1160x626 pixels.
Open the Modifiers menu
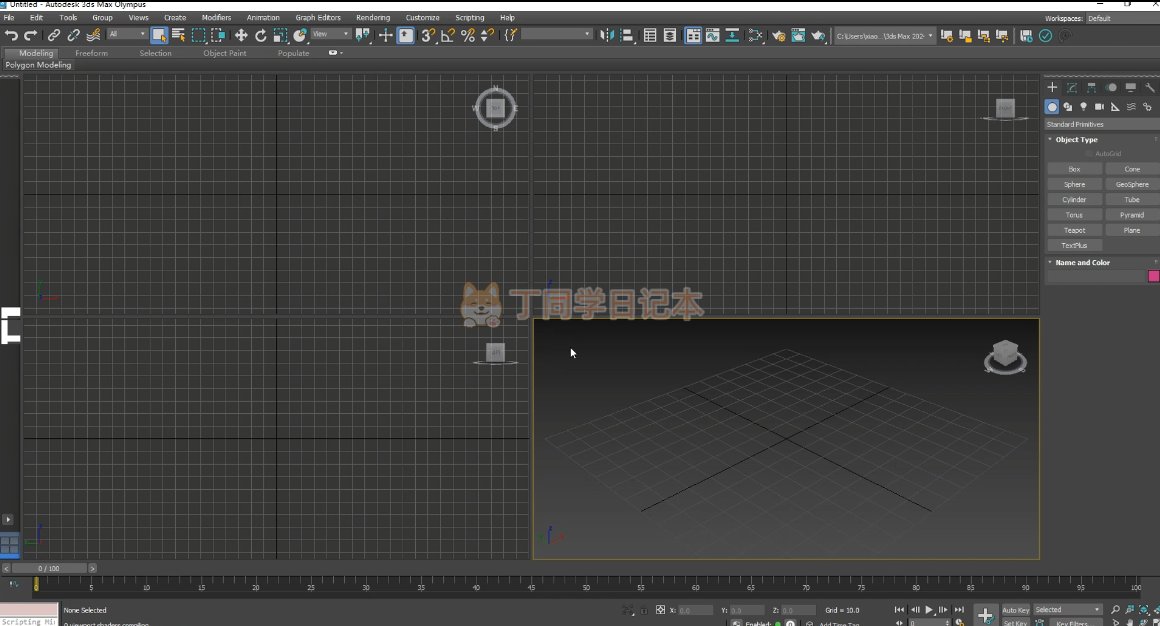pyautogui.click(x=216, y=18)
